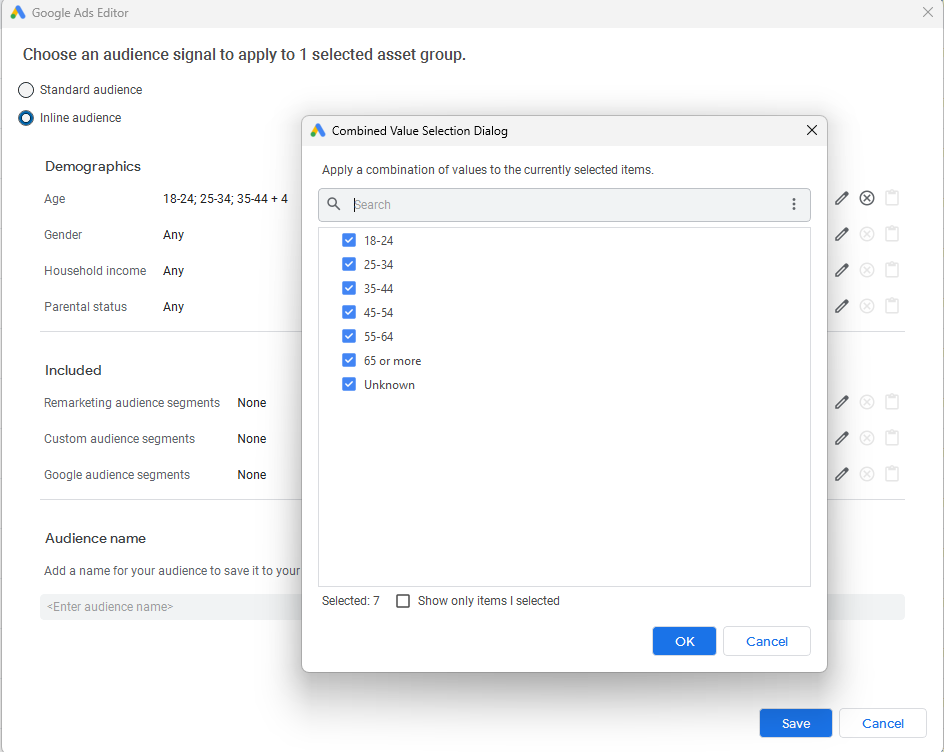Select the Standard audience radio button
Screen dimensions: 944x752
(x=26, y=90)
